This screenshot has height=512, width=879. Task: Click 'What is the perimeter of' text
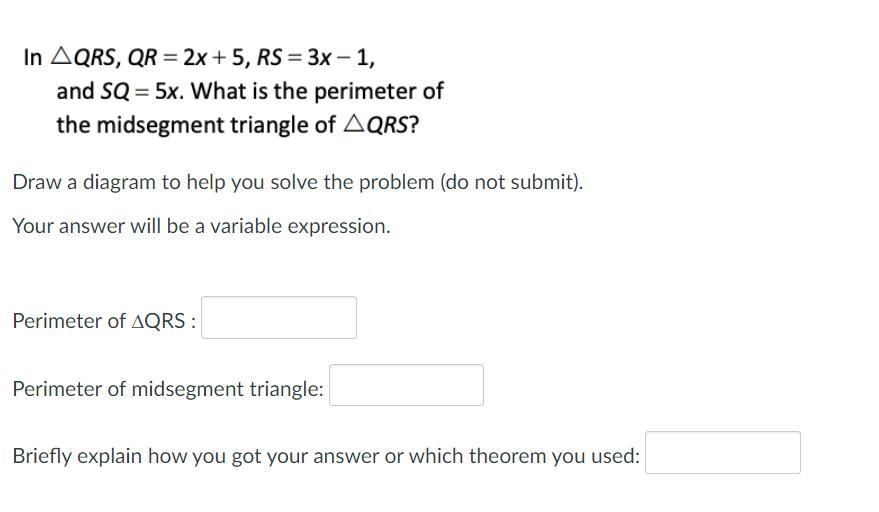[317, 91]
